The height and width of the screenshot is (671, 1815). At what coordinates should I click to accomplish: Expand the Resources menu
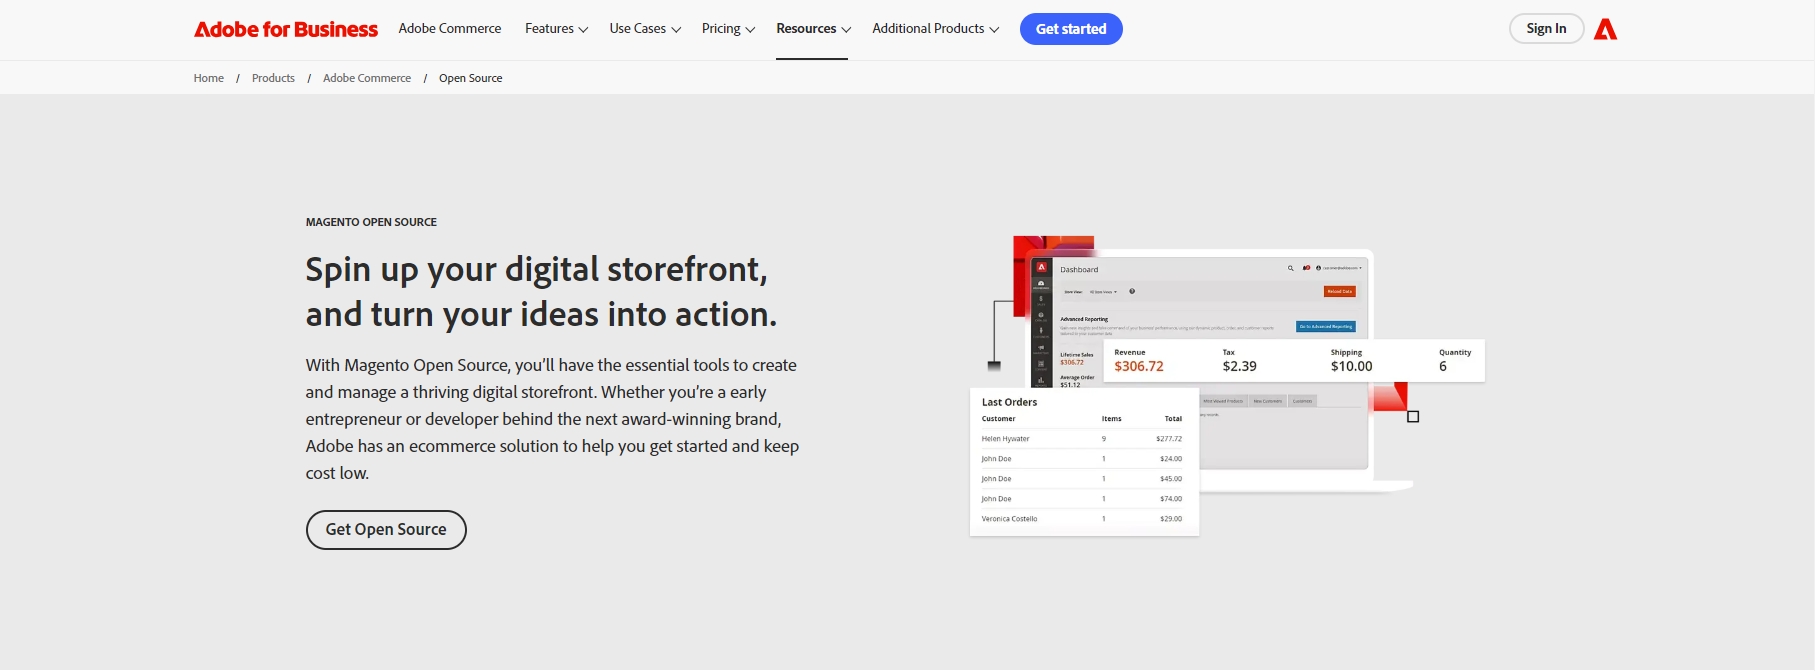(813, 28)
